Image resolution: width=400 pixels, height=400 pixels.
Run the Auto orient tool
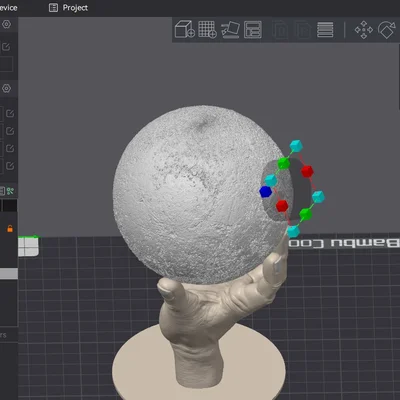coord(230,30)
